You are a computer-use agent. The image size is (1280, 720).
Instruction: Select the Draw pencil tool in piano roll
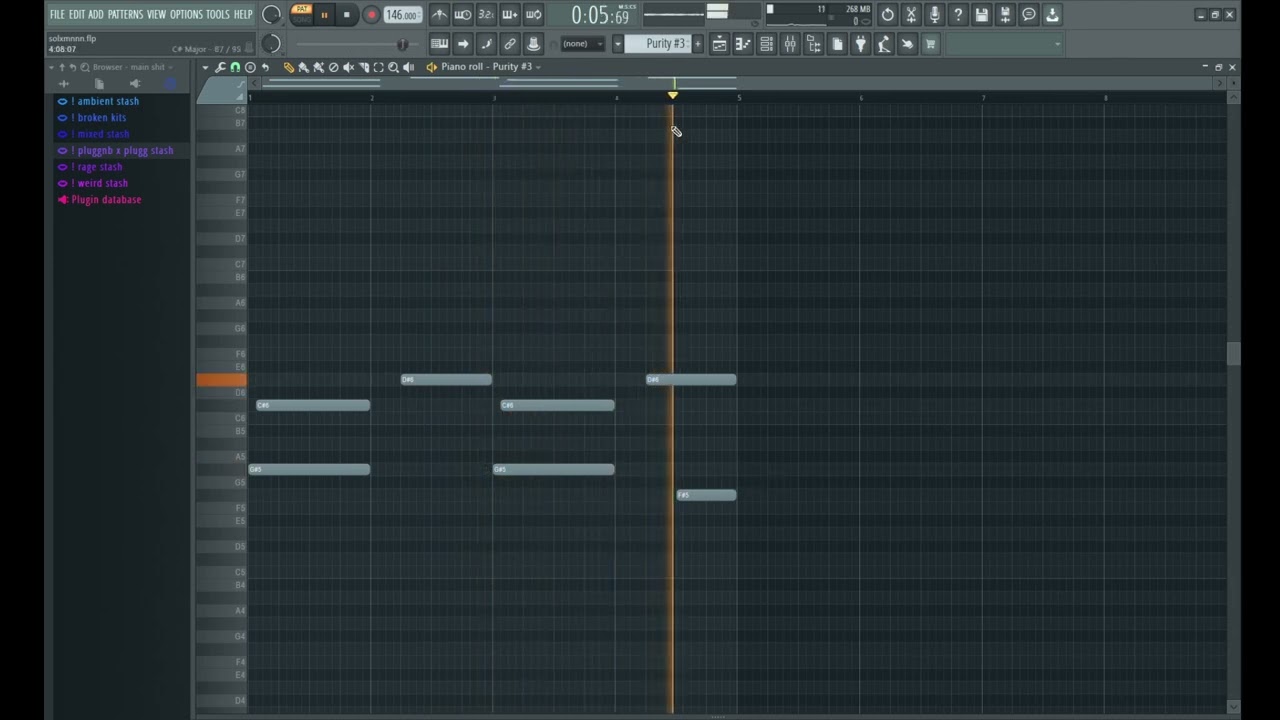(288, 67)
